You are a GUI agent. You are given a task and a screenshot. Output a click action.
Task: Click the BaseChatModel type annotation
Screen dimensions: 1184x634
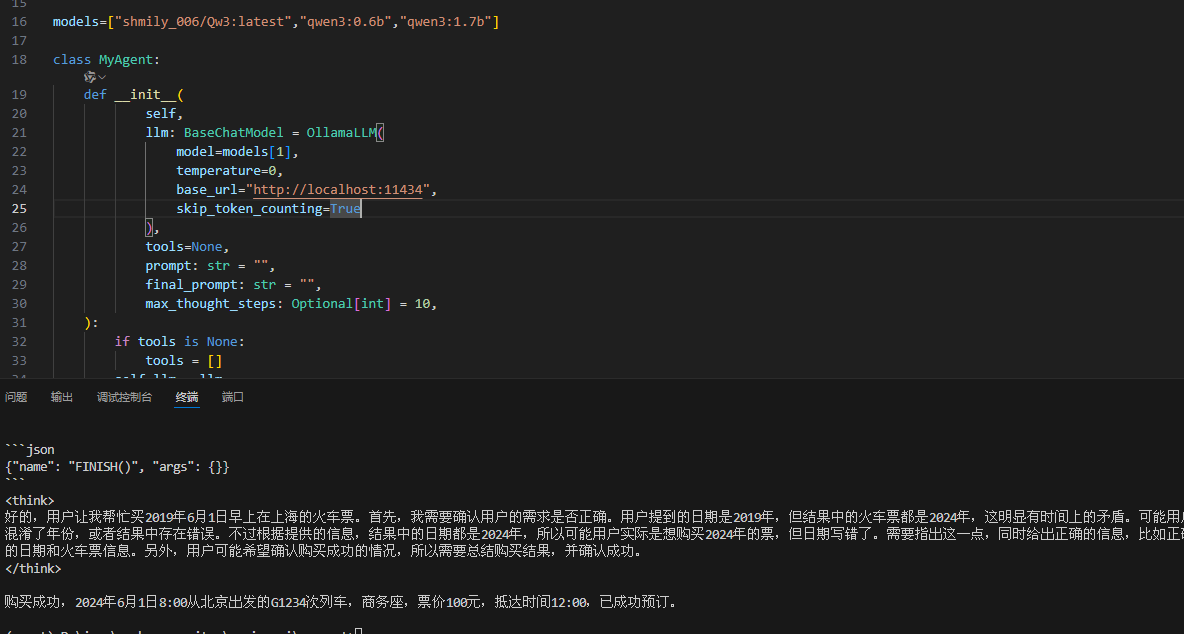tap(233, 132)
